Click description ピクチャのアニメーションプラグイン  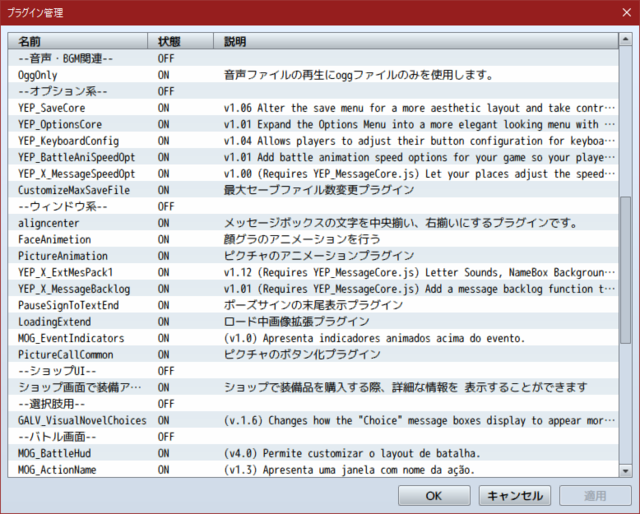pyautogui.click(x=319, y=256)
